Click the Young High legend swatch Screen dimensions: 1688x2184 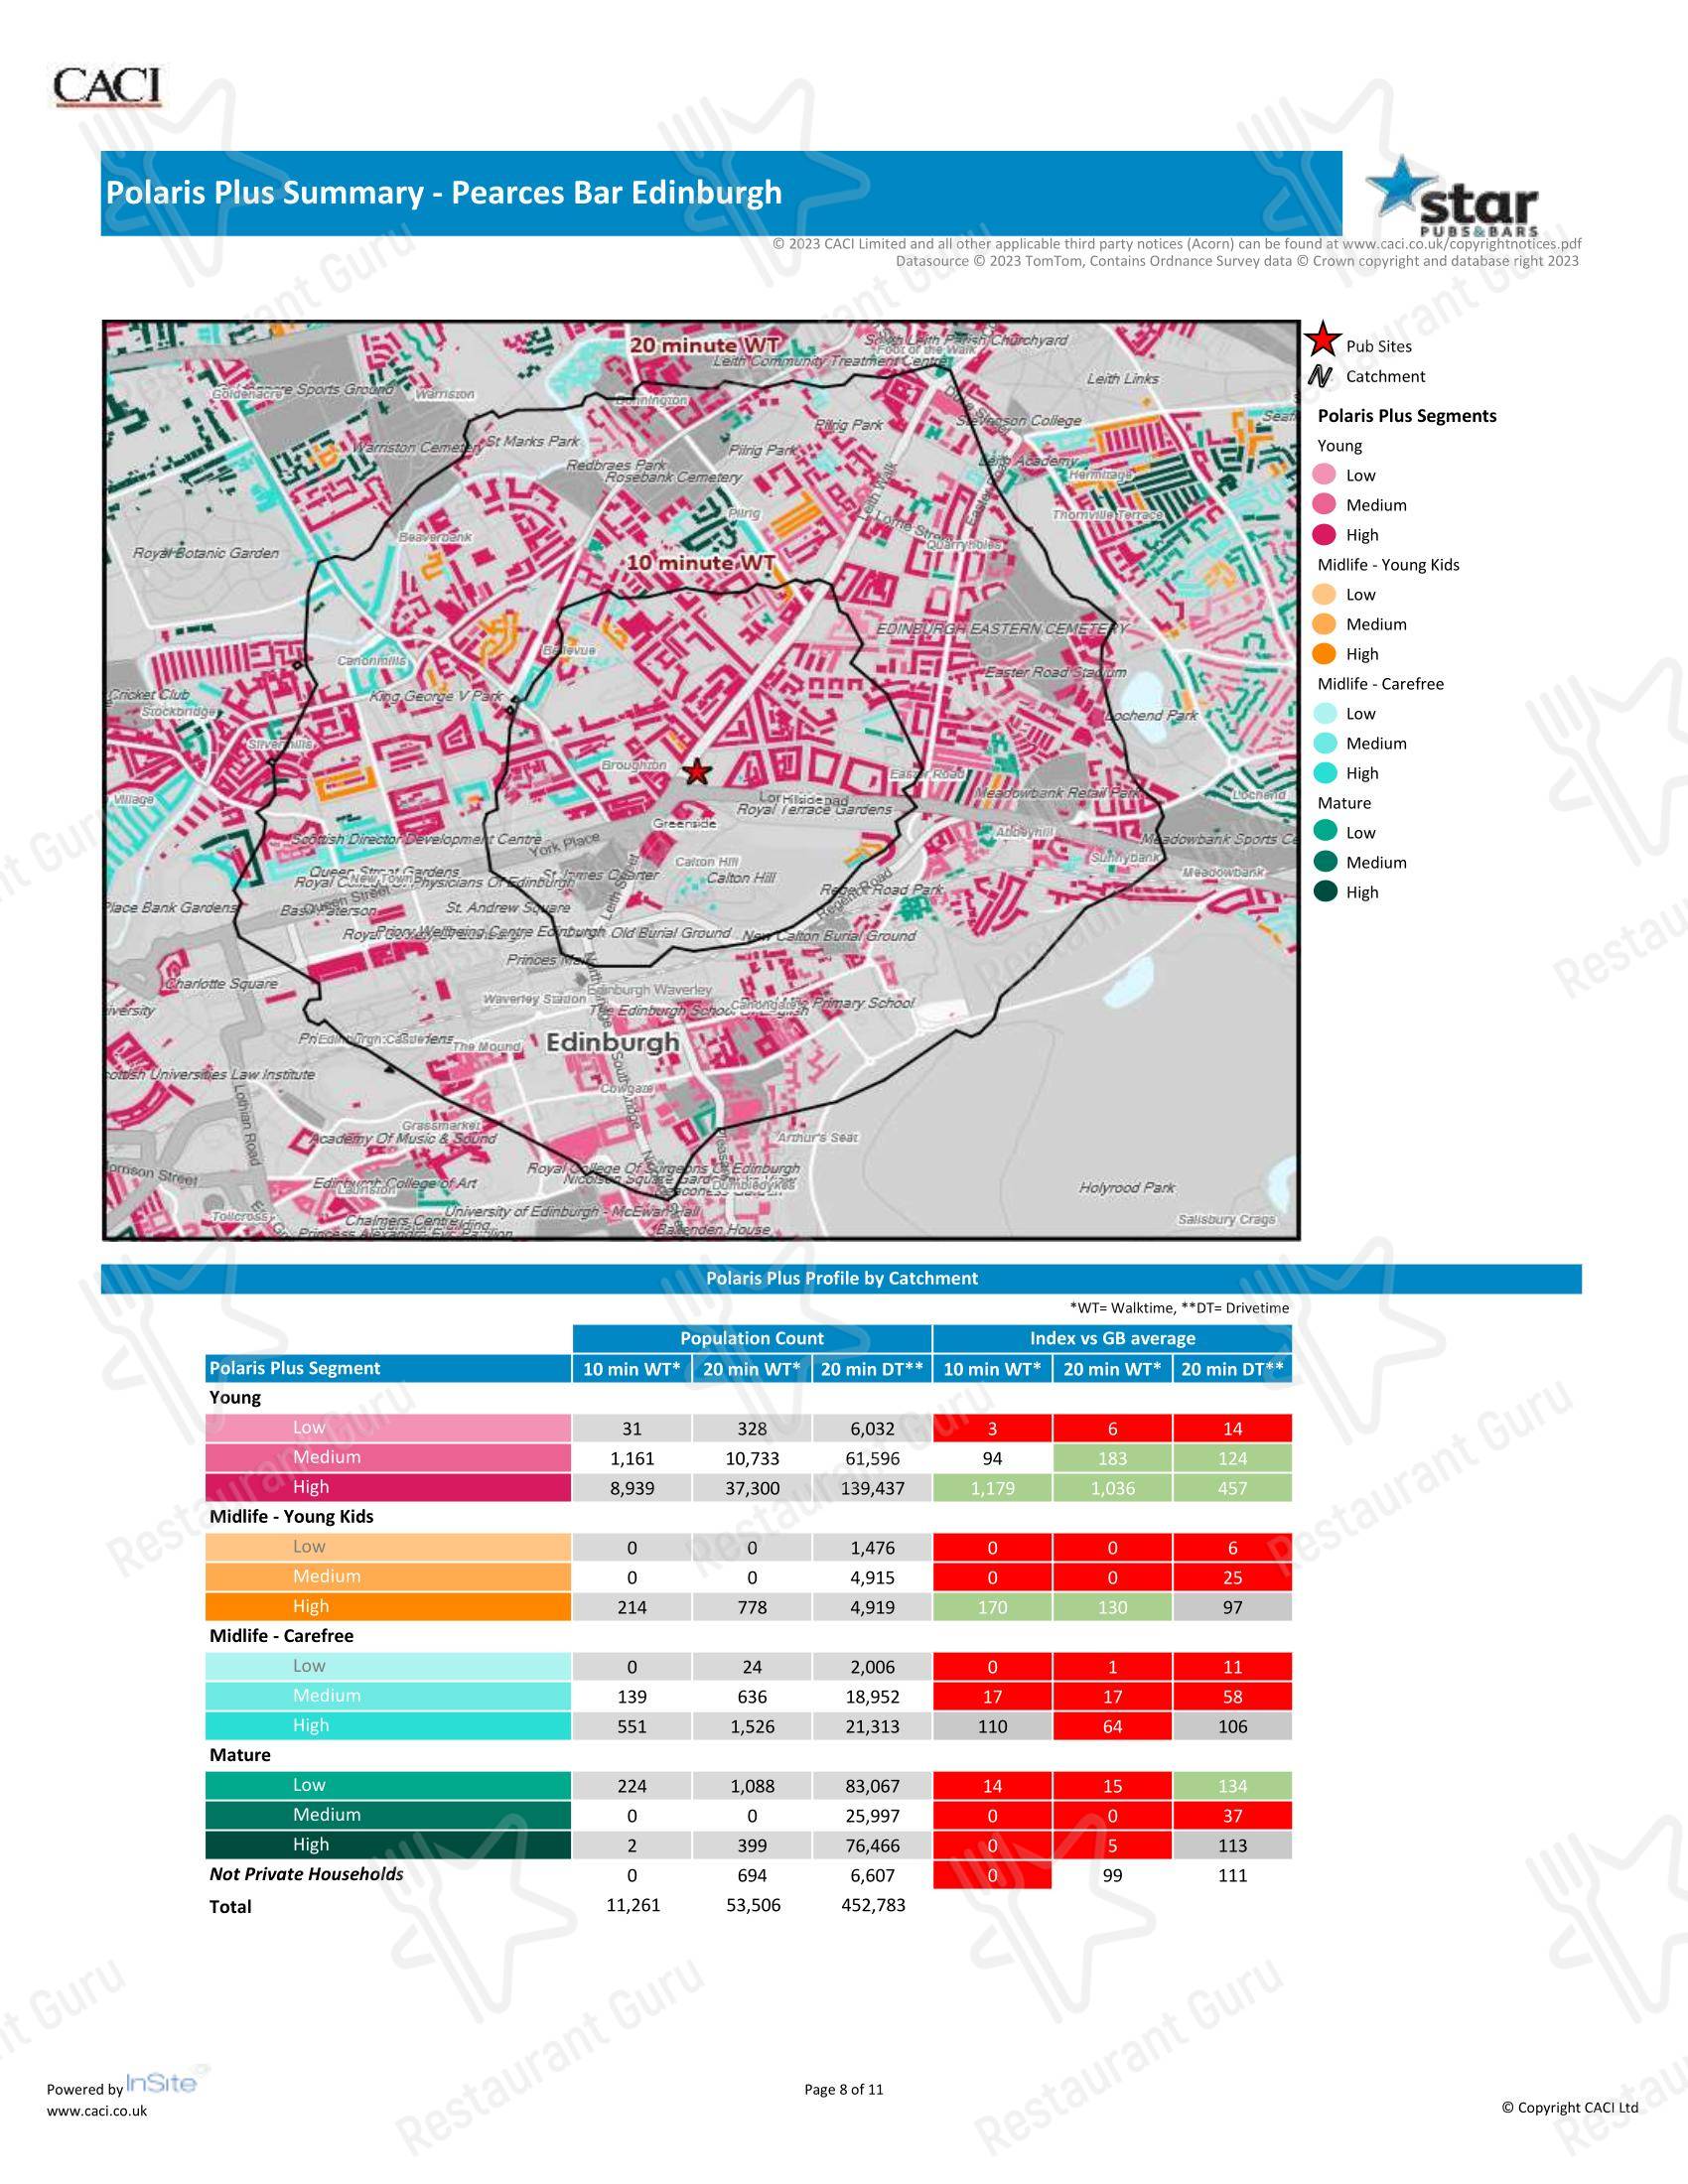[1325, 534]
